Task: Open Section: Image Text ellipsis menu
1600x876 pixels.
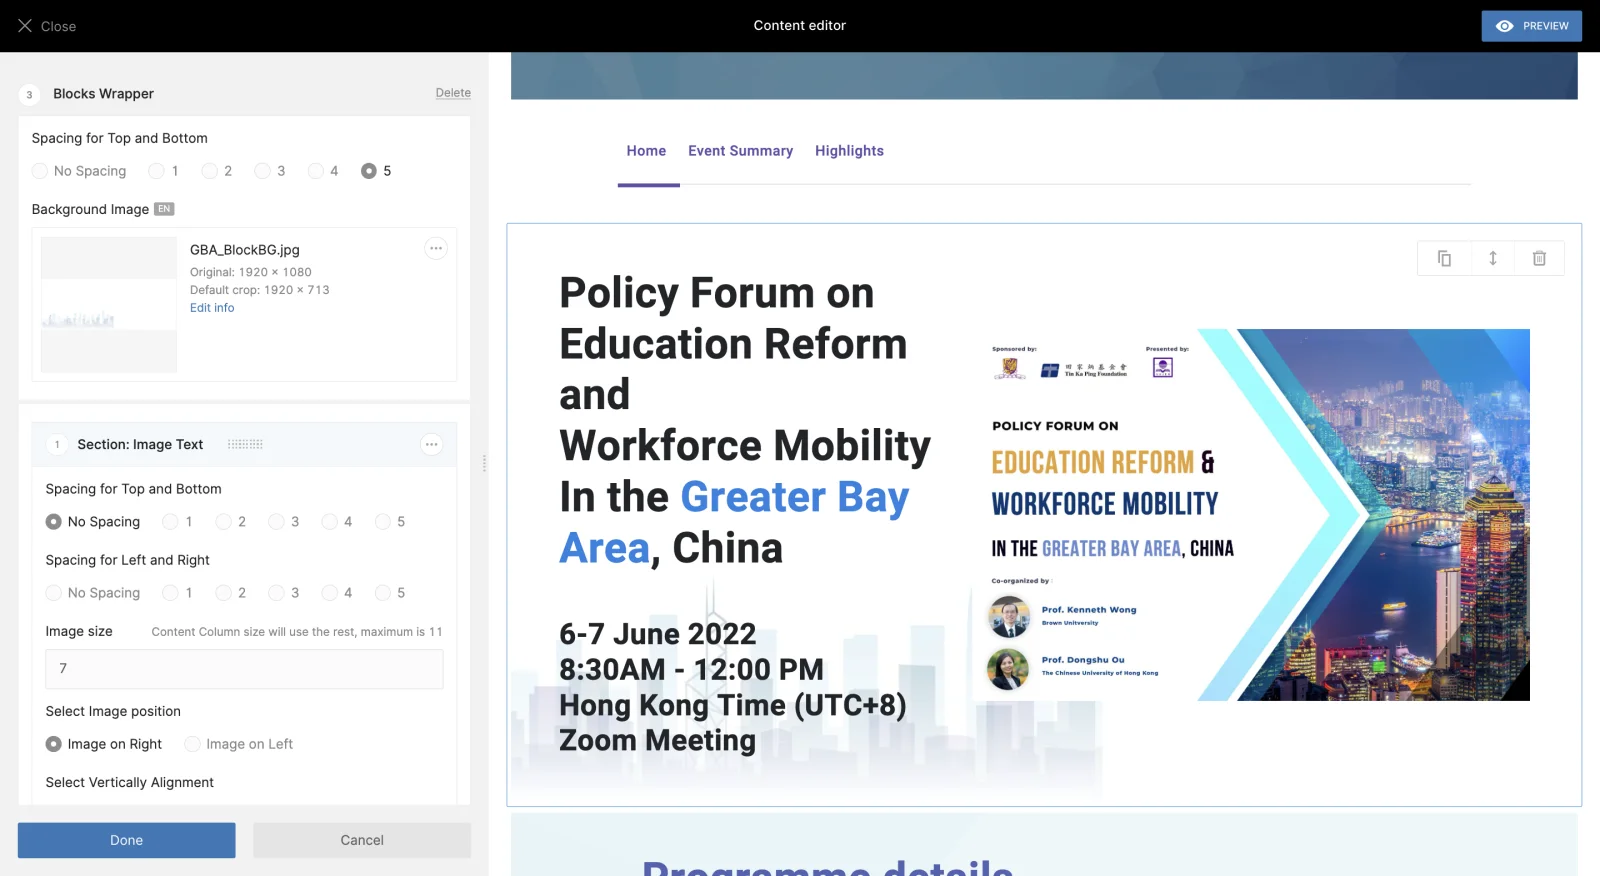Action: click(431, 444)
